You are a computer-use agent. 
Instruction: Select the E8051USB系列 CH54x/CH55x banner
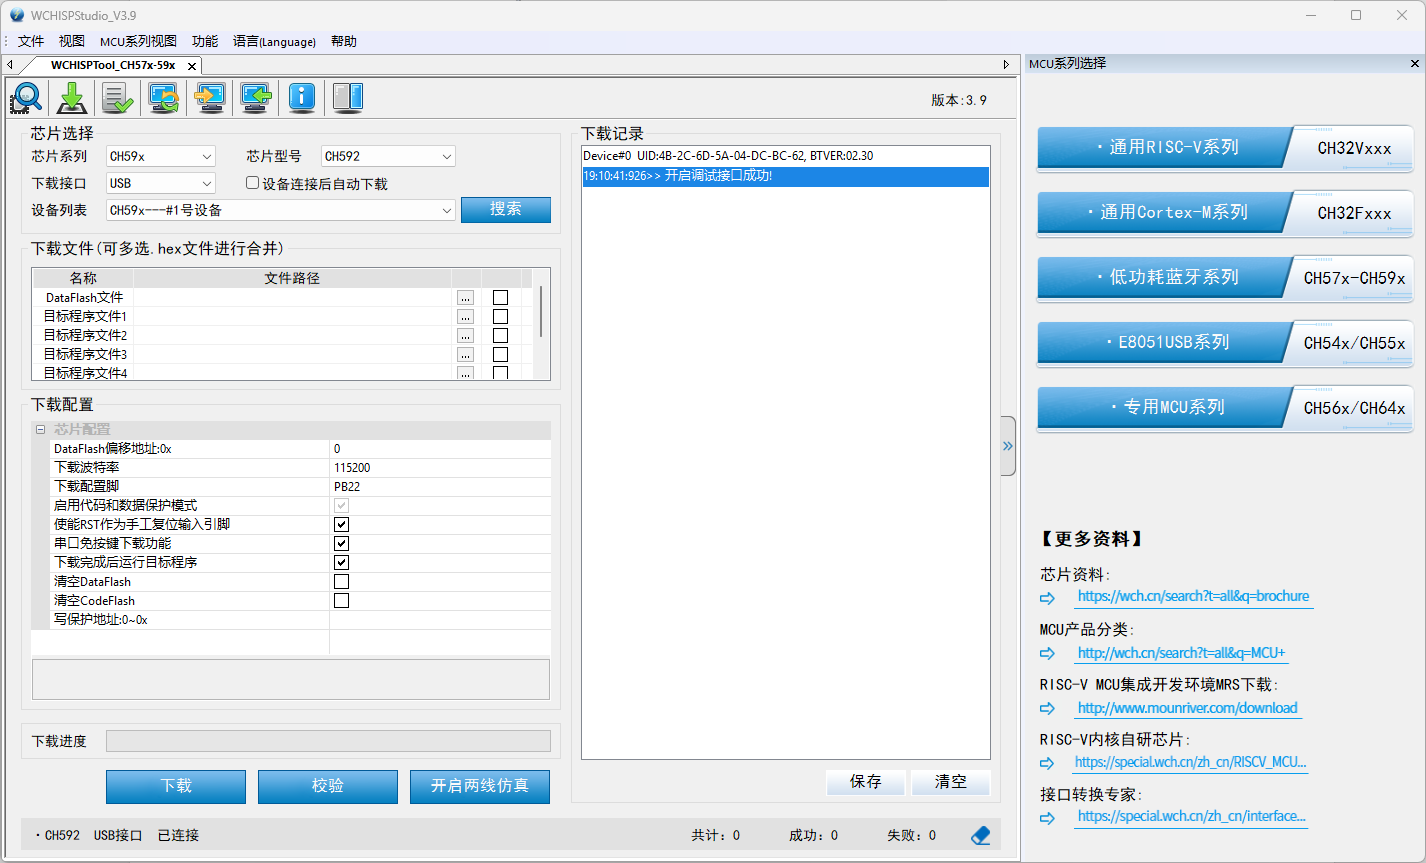coord(1225,343)
